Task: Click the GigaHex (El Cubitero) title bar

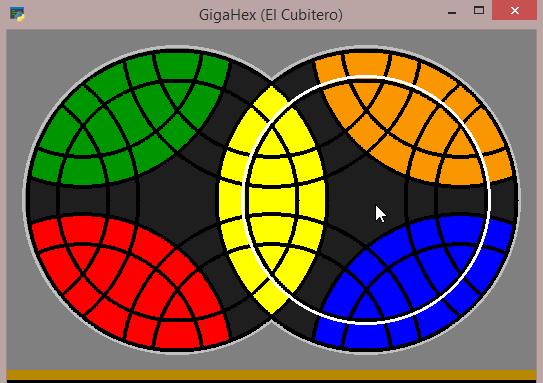Action: [271, 15]
